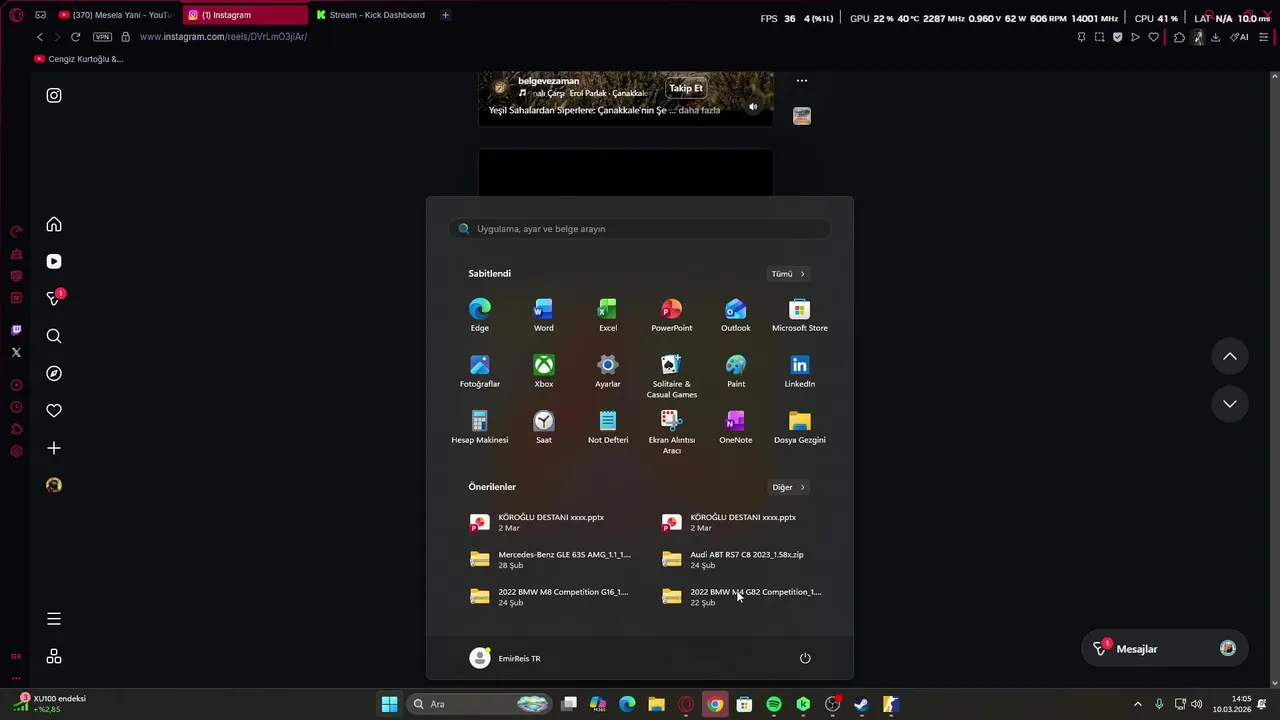Click taskbar Ara search box
This screenshot has width=1280, height=720.
click(x=480, y=704)
